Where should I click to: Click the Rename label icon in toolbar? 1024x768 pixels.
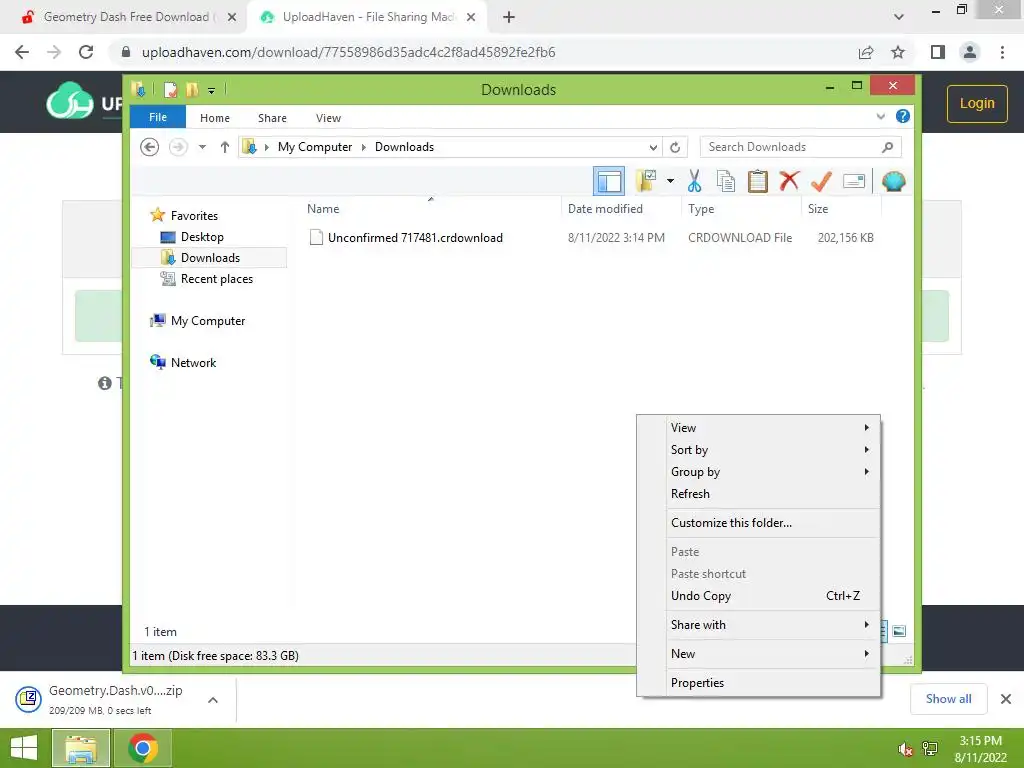tap(854, 181)
